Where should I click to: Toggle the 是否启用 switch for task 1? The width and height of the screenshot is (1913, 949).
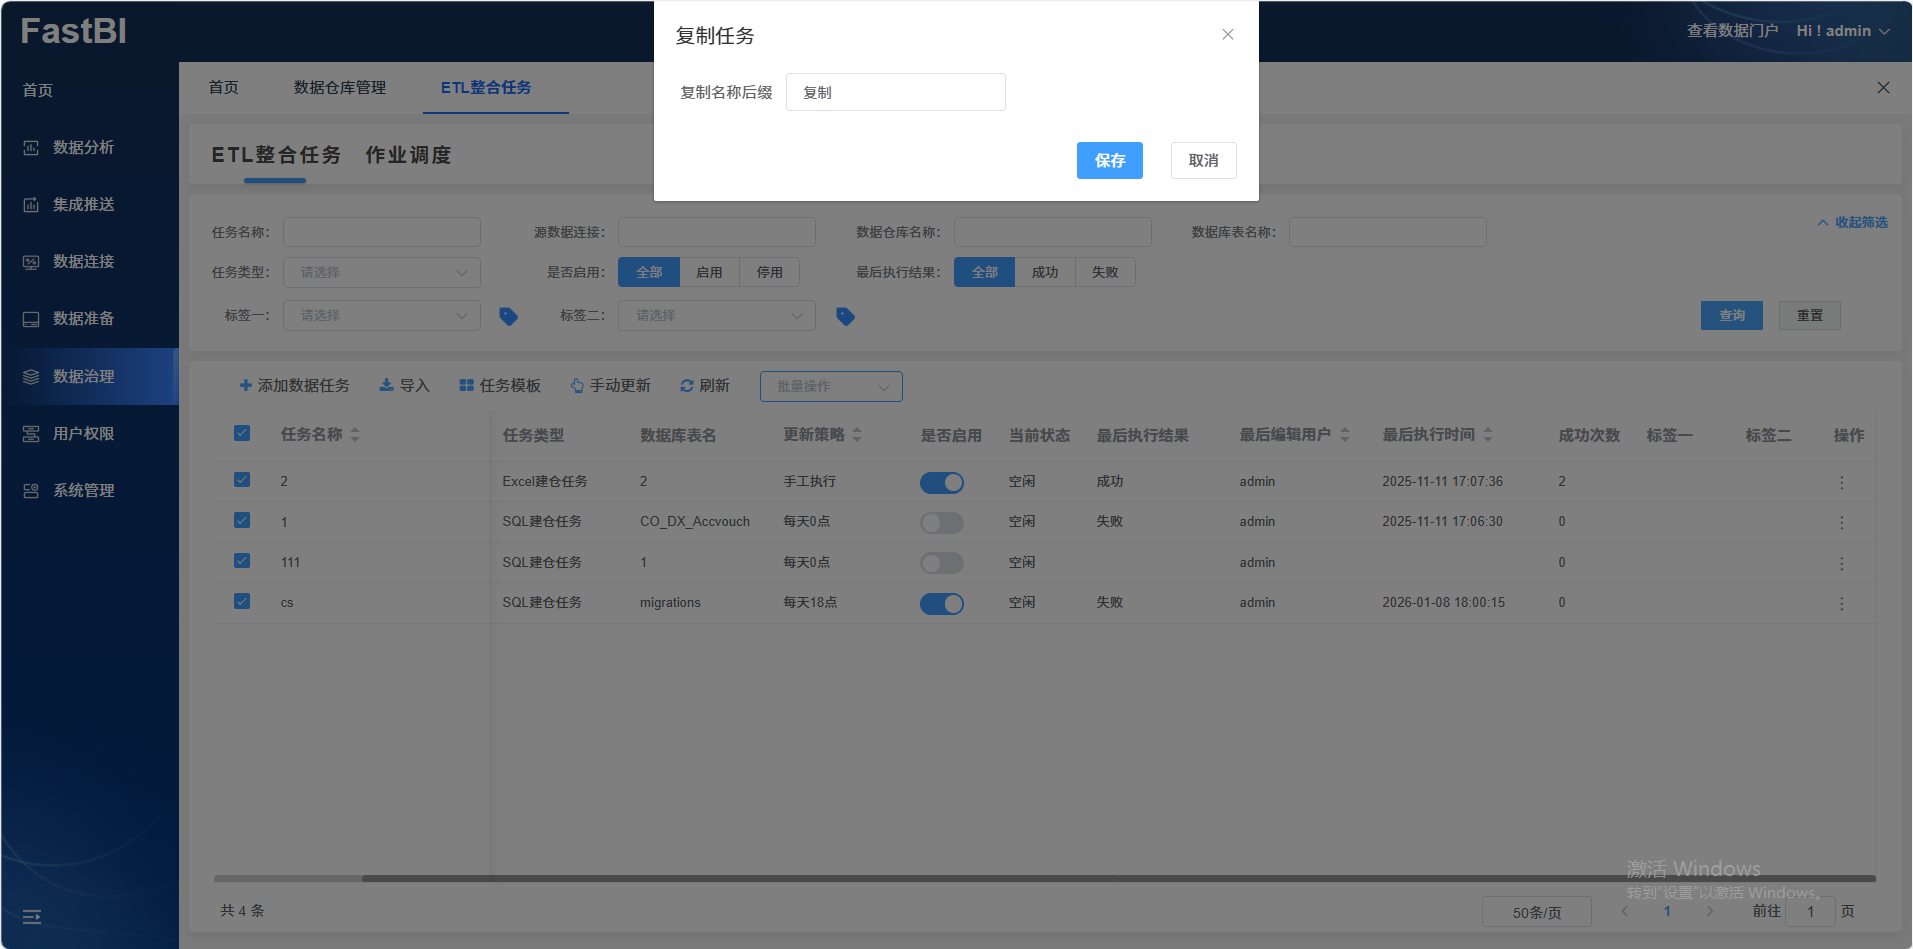(941, 522)
